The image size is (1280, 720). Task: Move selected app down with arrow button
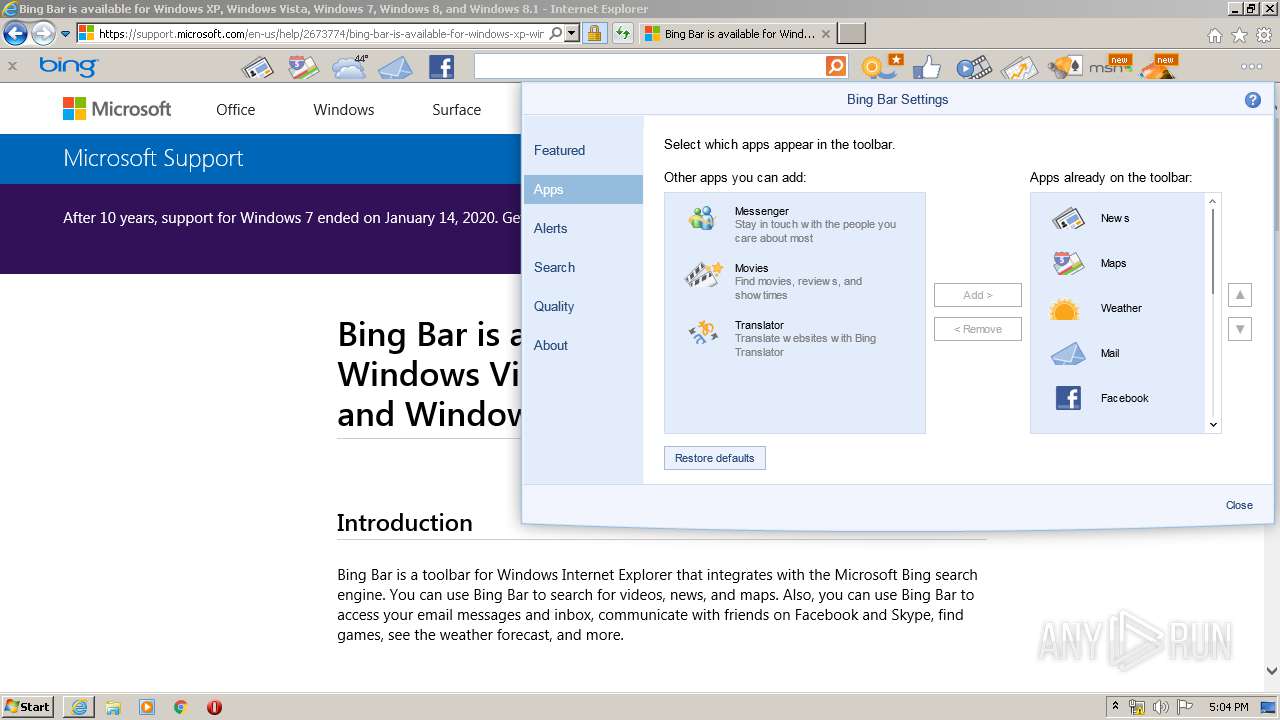tap(1240, 329)
